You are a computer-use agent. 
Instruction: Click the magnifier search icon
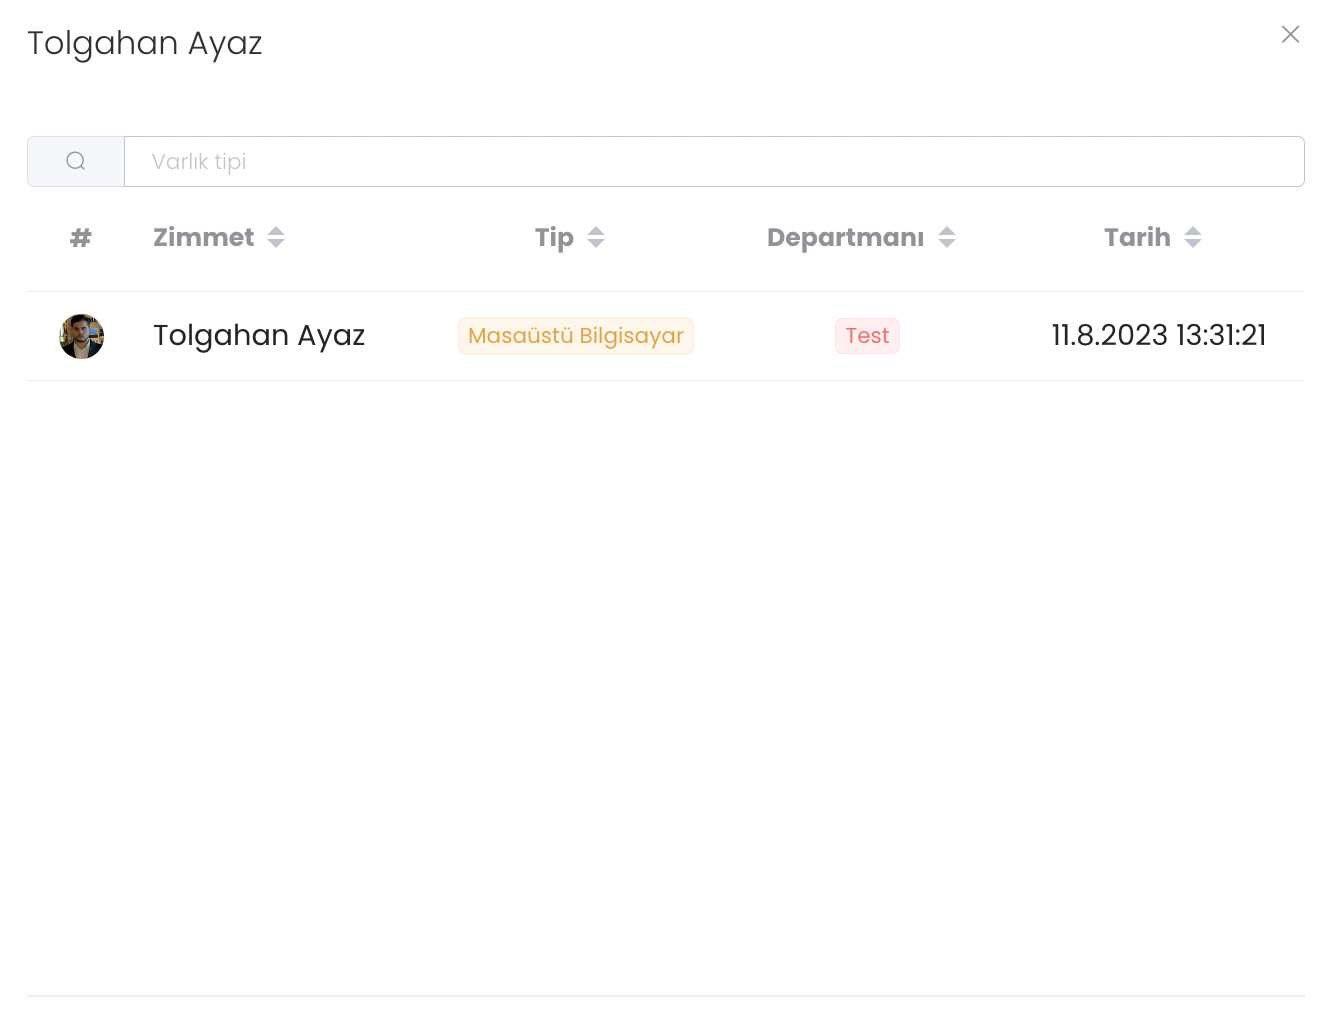tap(76, 161)
